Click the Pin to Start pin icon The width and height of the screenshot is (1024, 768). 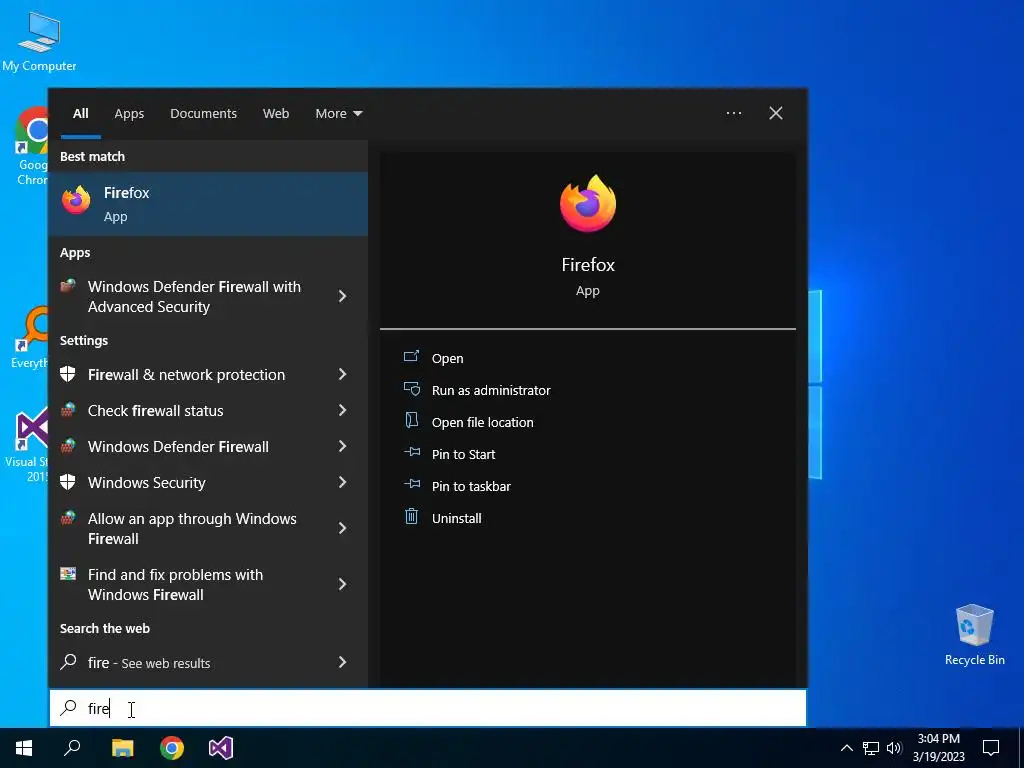click(x=411, y=452)
